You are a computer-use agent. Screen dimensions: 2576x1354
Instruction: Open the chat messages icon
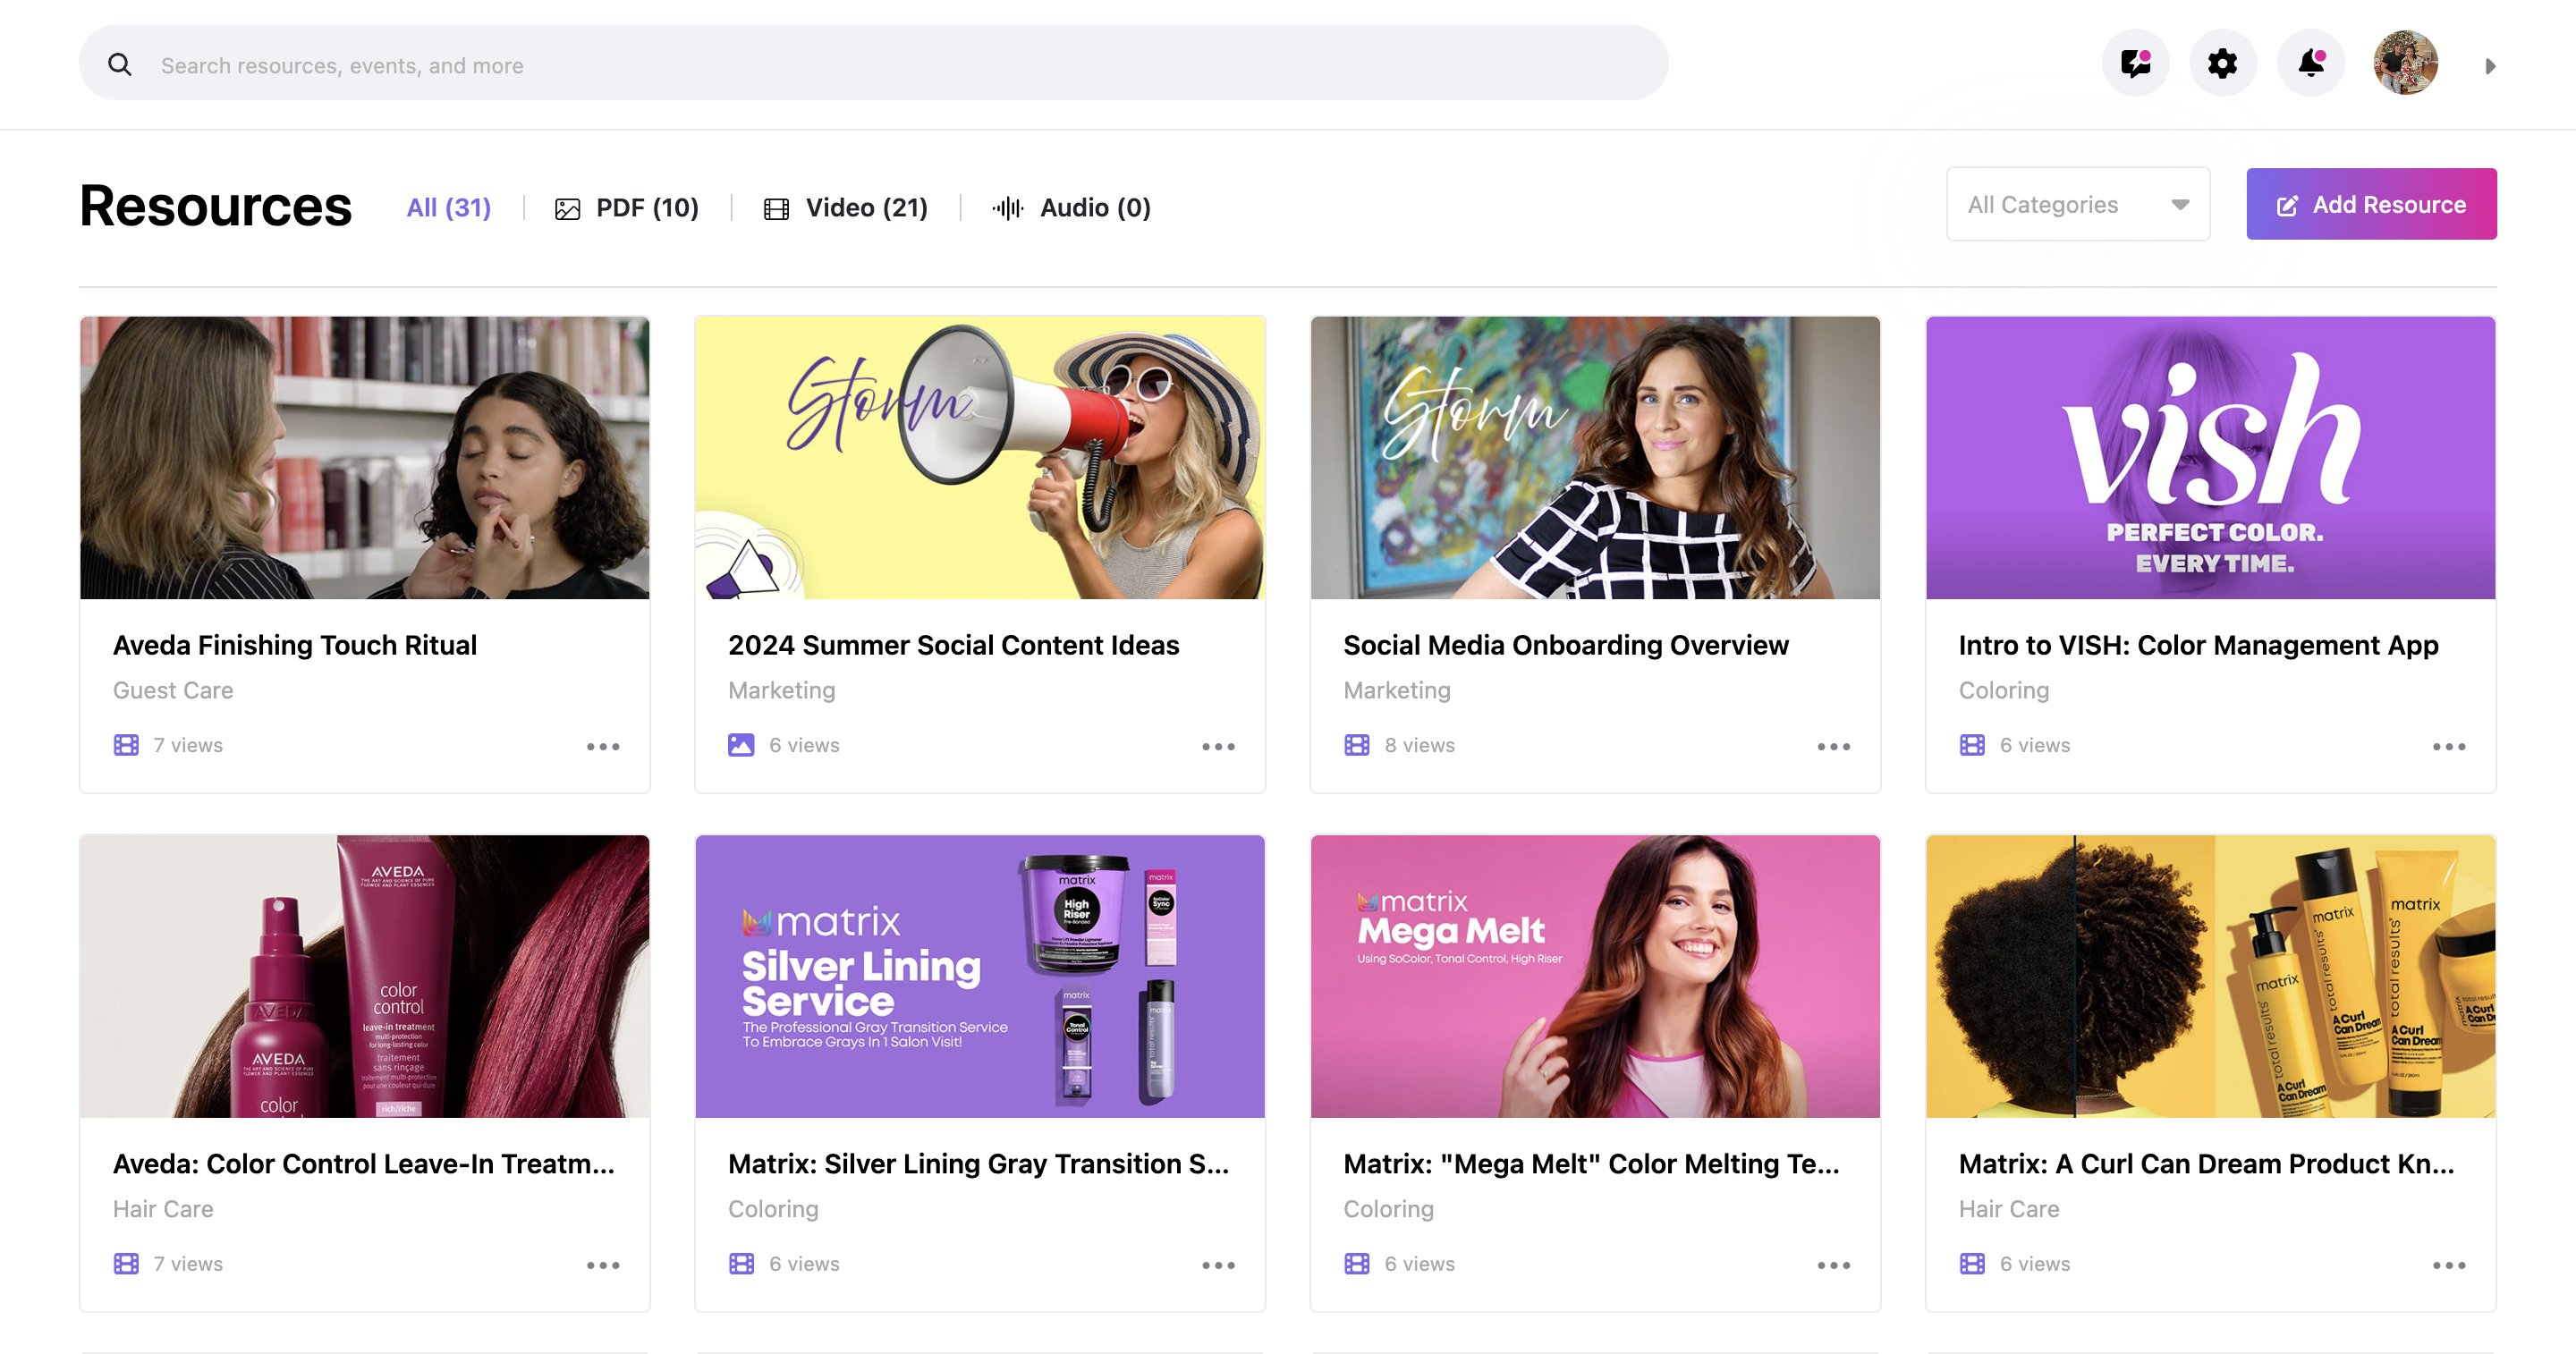[x=2135, y=64]
